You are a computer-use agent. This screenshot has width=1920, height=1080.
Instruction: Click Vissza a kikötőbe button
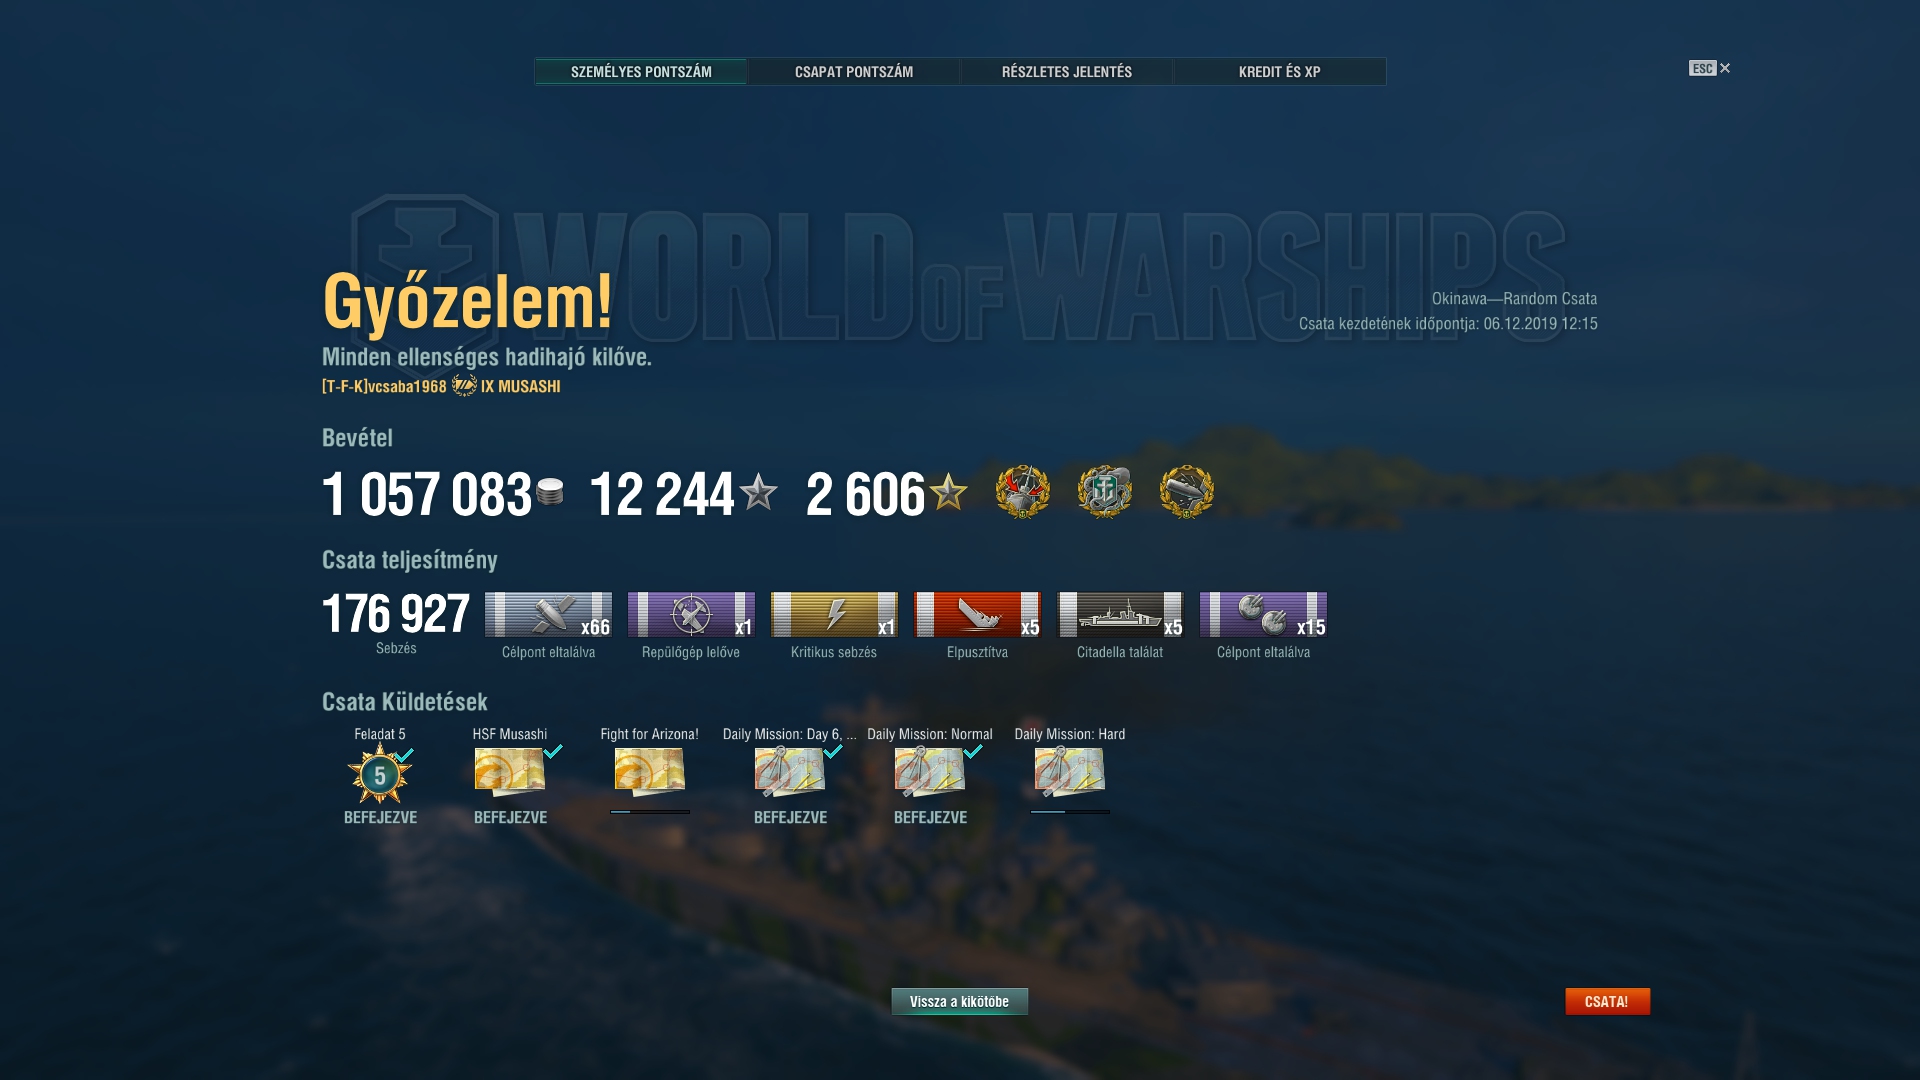pos(960,1001)
